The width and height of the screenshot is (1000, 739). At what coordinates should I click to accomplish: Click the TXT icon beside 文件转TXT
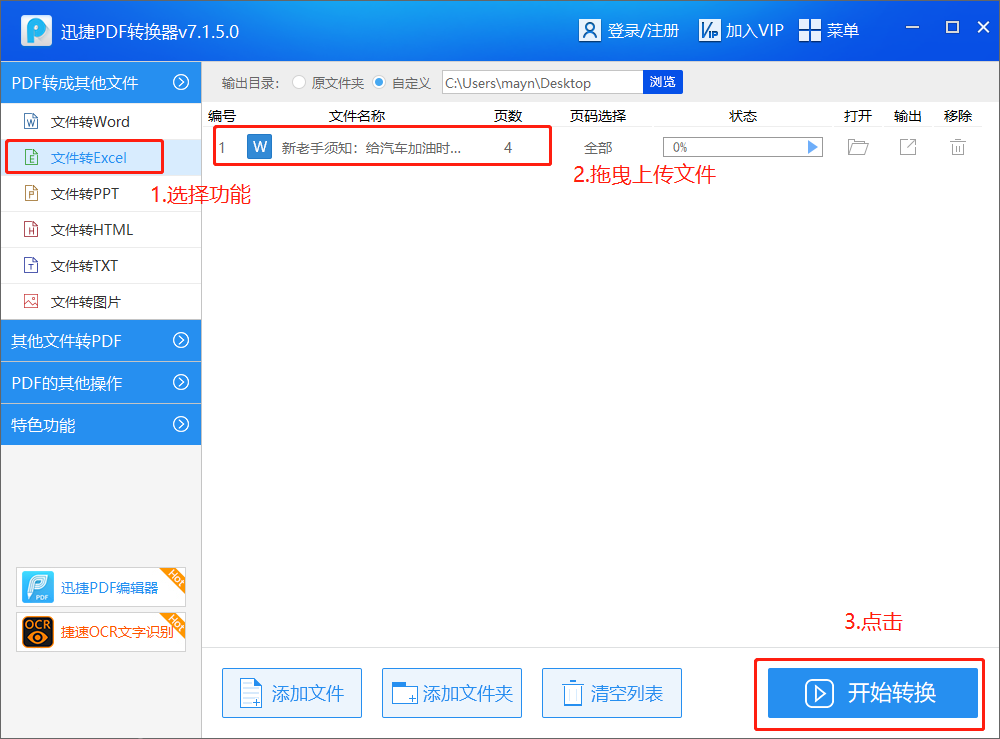pos(31,265)
